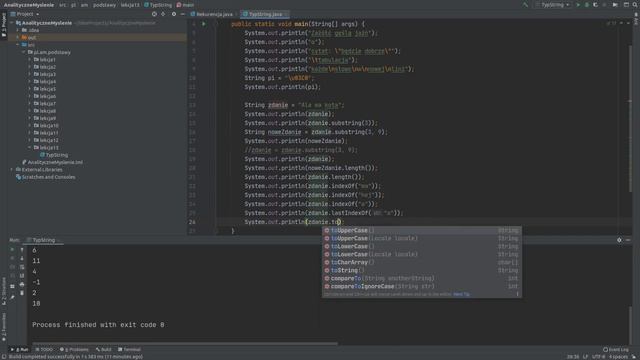Screen dimensions: 640x360
Task: Open popup more options dots
Action: click(x=517, y=294)
